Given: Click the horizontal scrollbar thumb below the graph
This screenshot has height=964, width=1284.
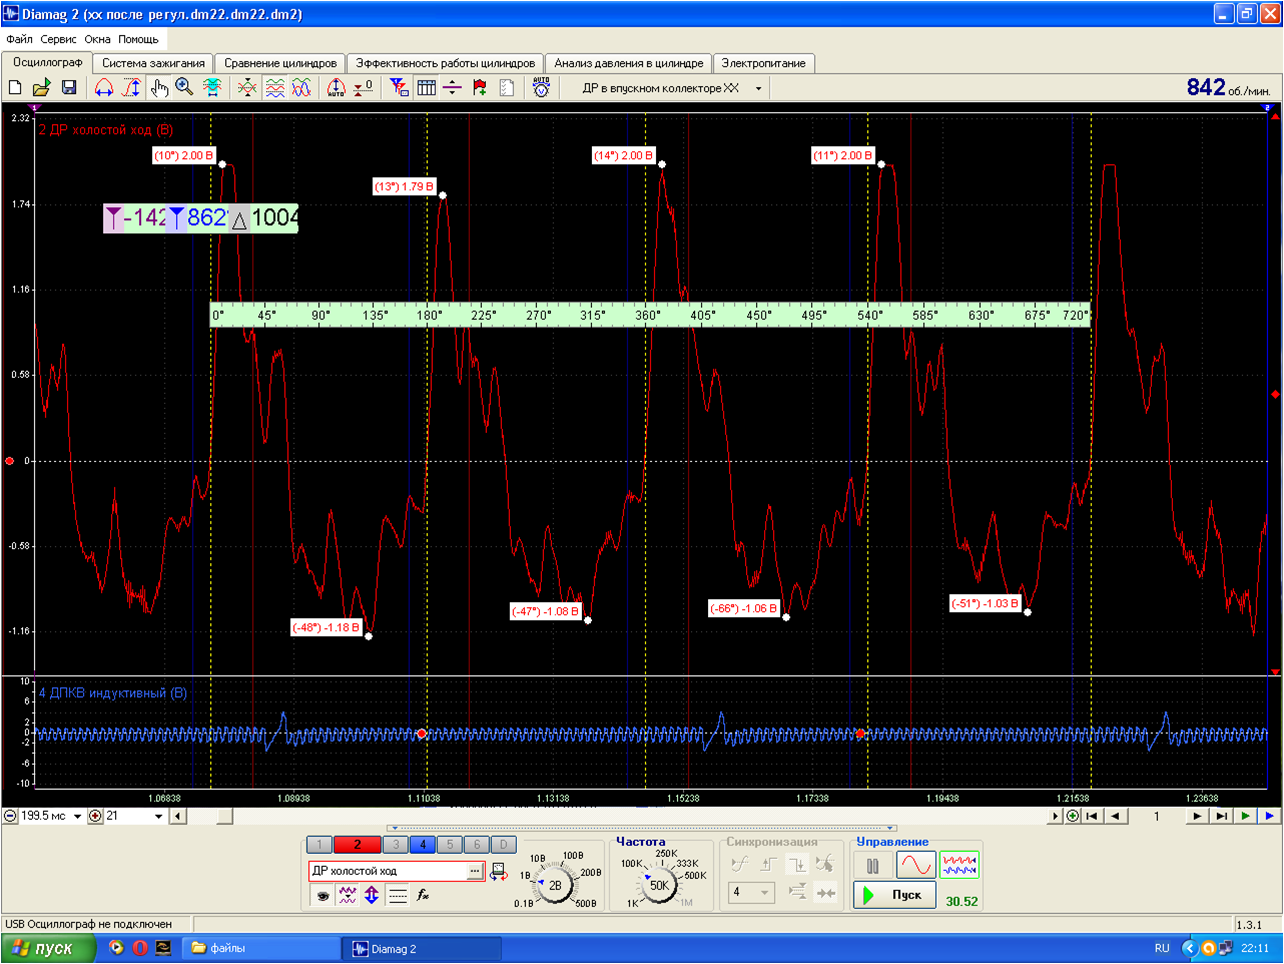Looking at the screenshot, I should (225, 816).
